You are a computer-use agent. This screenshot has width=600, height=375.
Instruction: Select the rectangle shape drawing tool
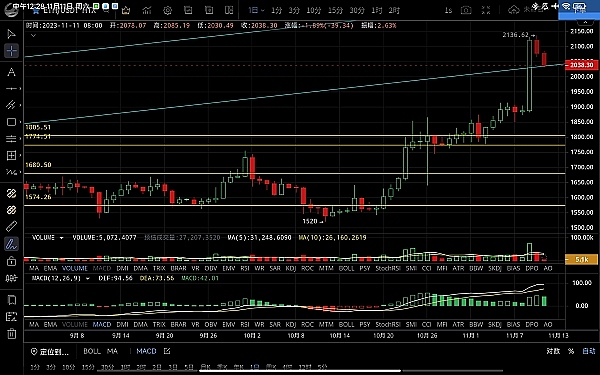(x=11, y=122)
